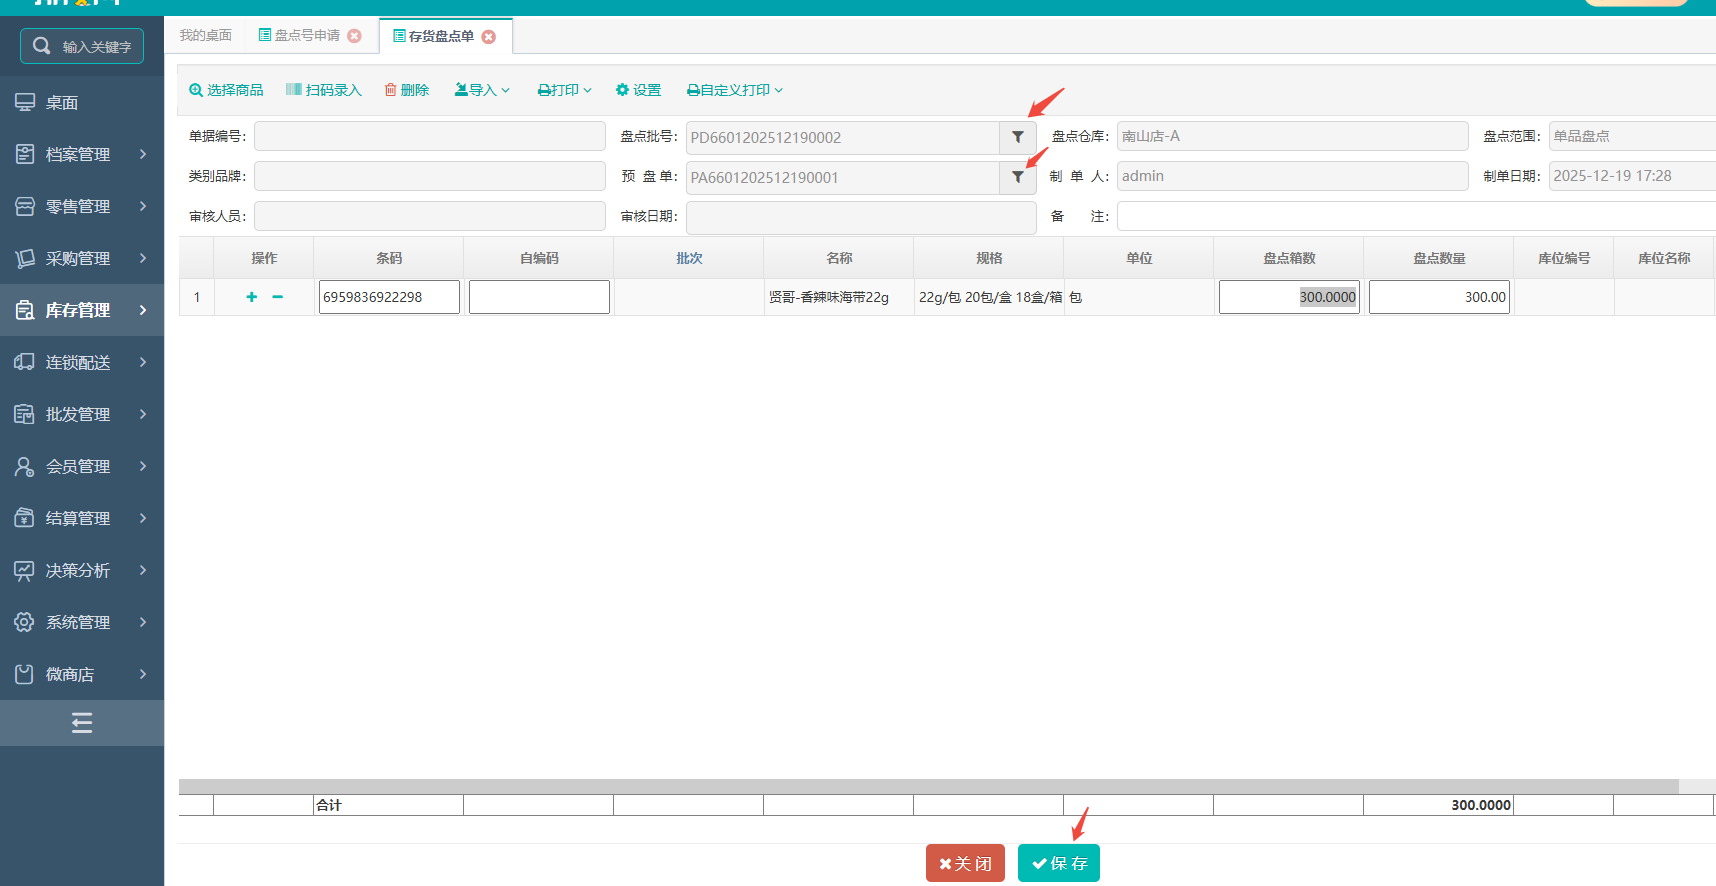The image size is (1716, 886).
Task: Click 删除 trash toolbar button
Action: pyautogui.click(x=407, y=90)
